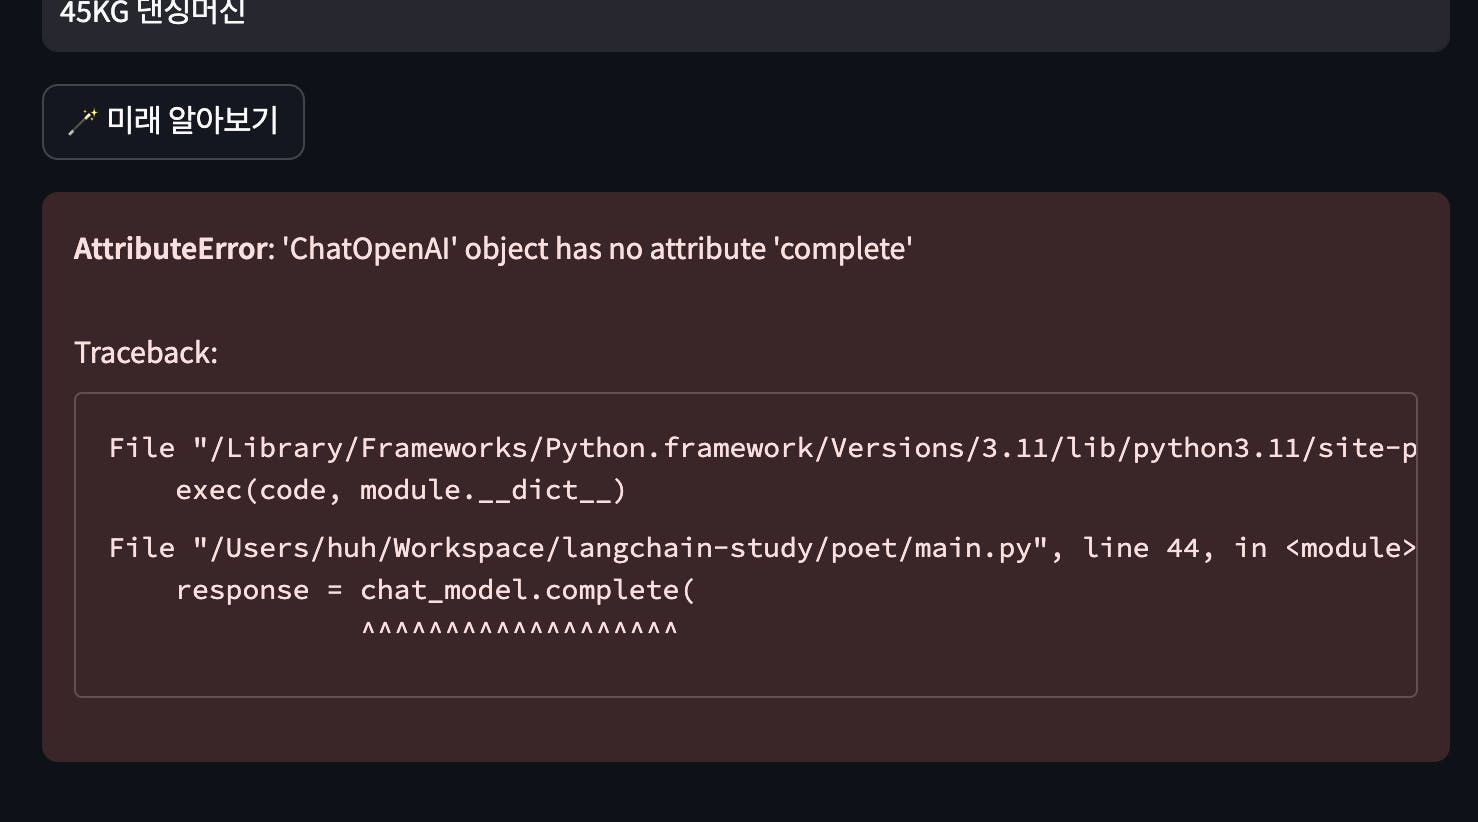Click the row of caret markers
Screen dimensions: 1478x822
(519, 630)
